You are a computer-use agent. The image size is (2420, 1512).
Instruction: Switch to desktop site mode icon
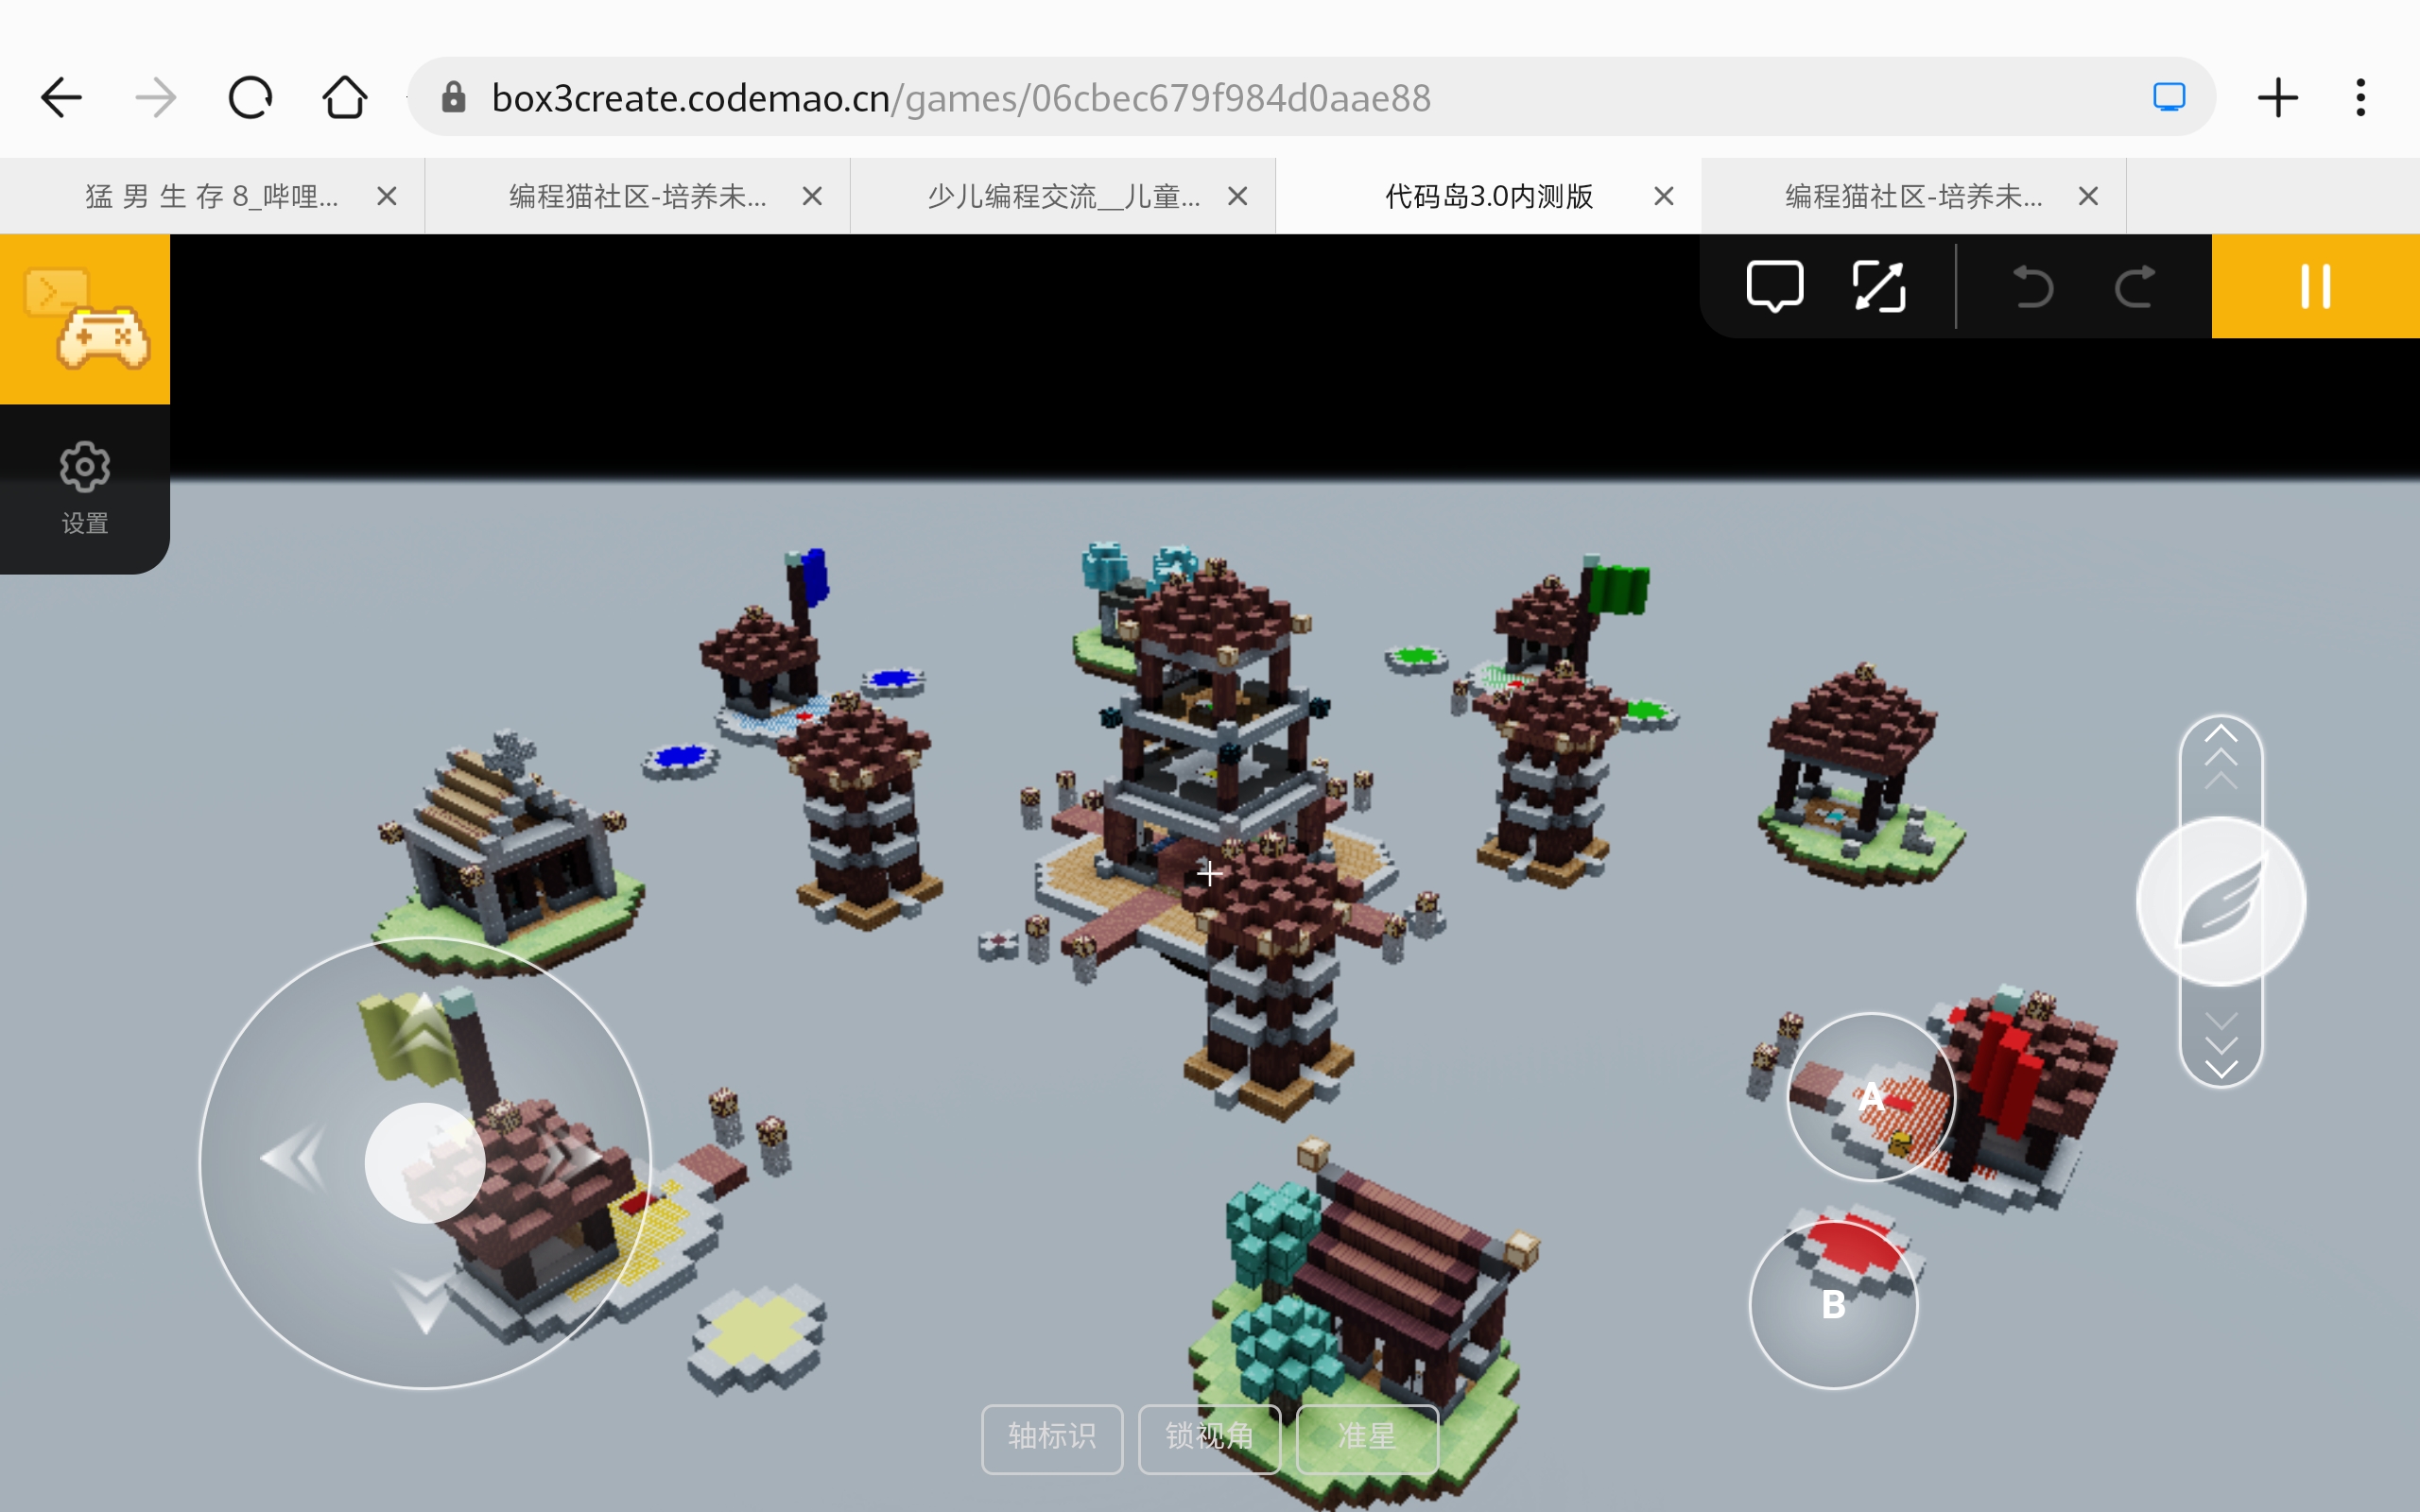point(2168,97)
